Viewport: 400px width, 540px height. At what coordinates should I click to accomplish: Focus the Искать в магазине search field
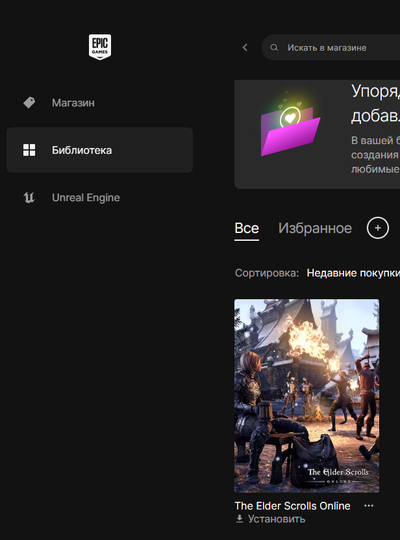(331, 48)
